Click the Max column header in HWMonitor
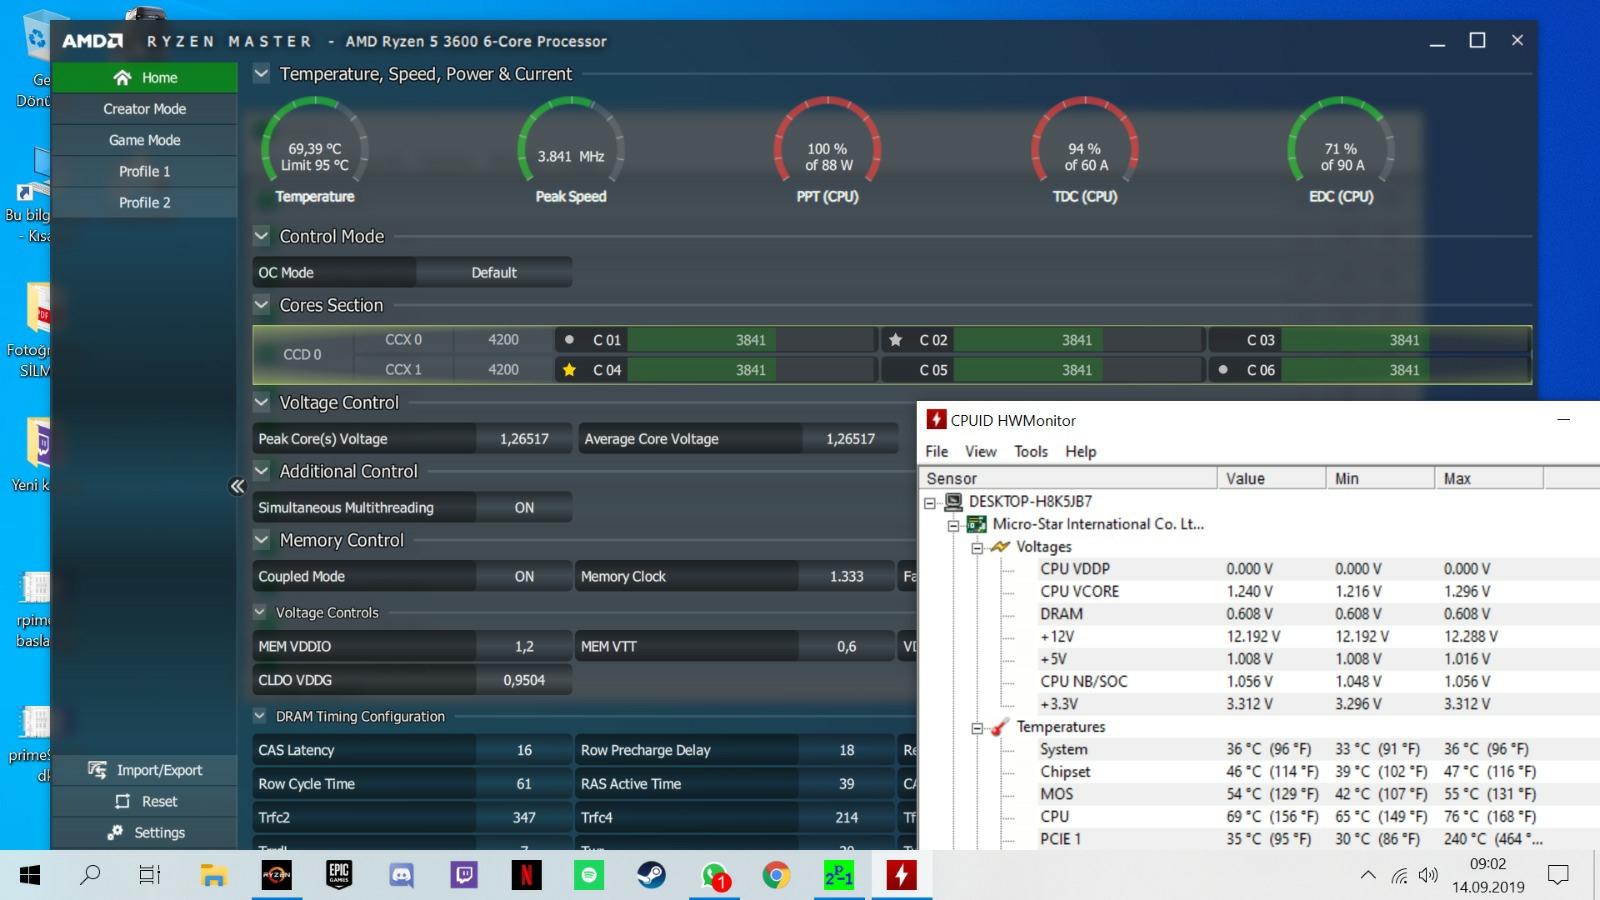 pyautogui.click(x=1489, y=478)
